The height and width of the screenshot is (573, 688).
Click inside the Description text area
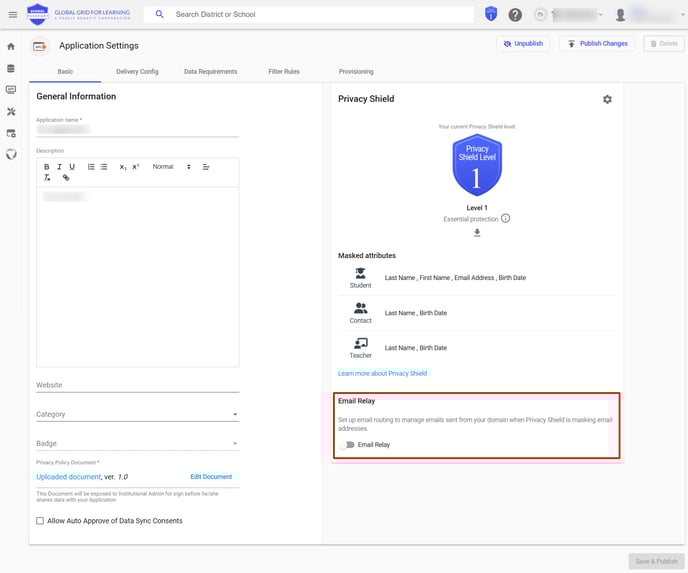[138, 277]
